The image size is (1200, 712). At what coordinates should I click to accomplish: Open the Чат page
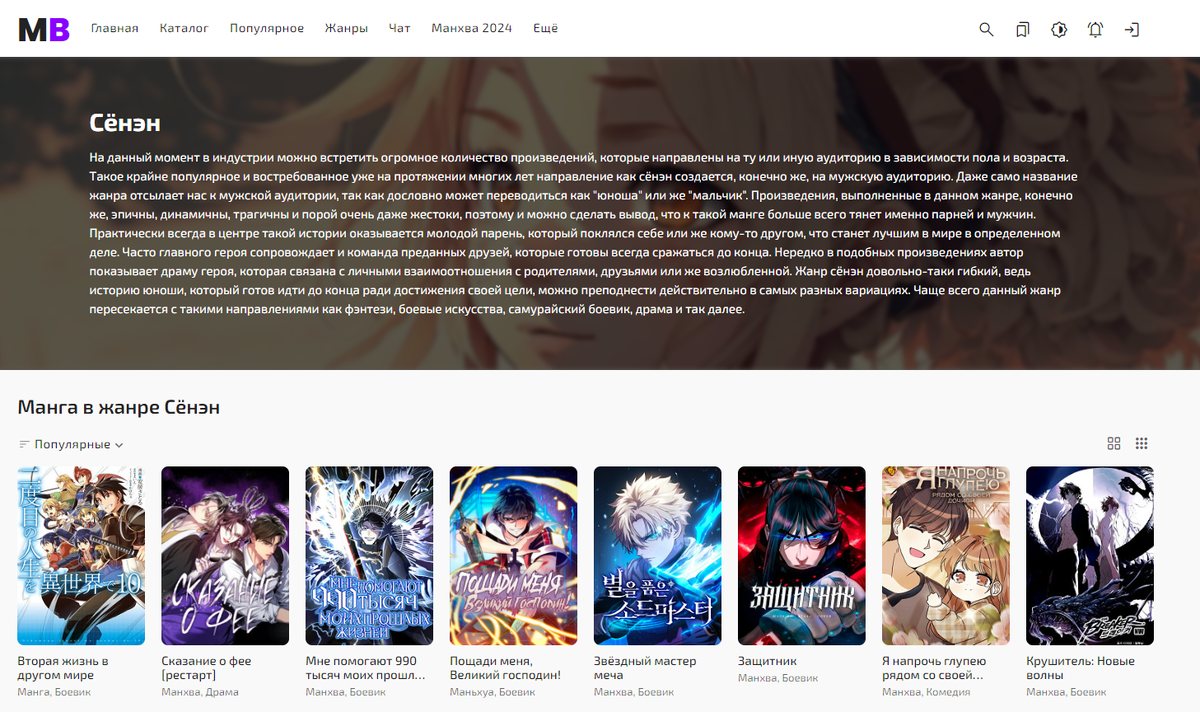tap(399, 29)
